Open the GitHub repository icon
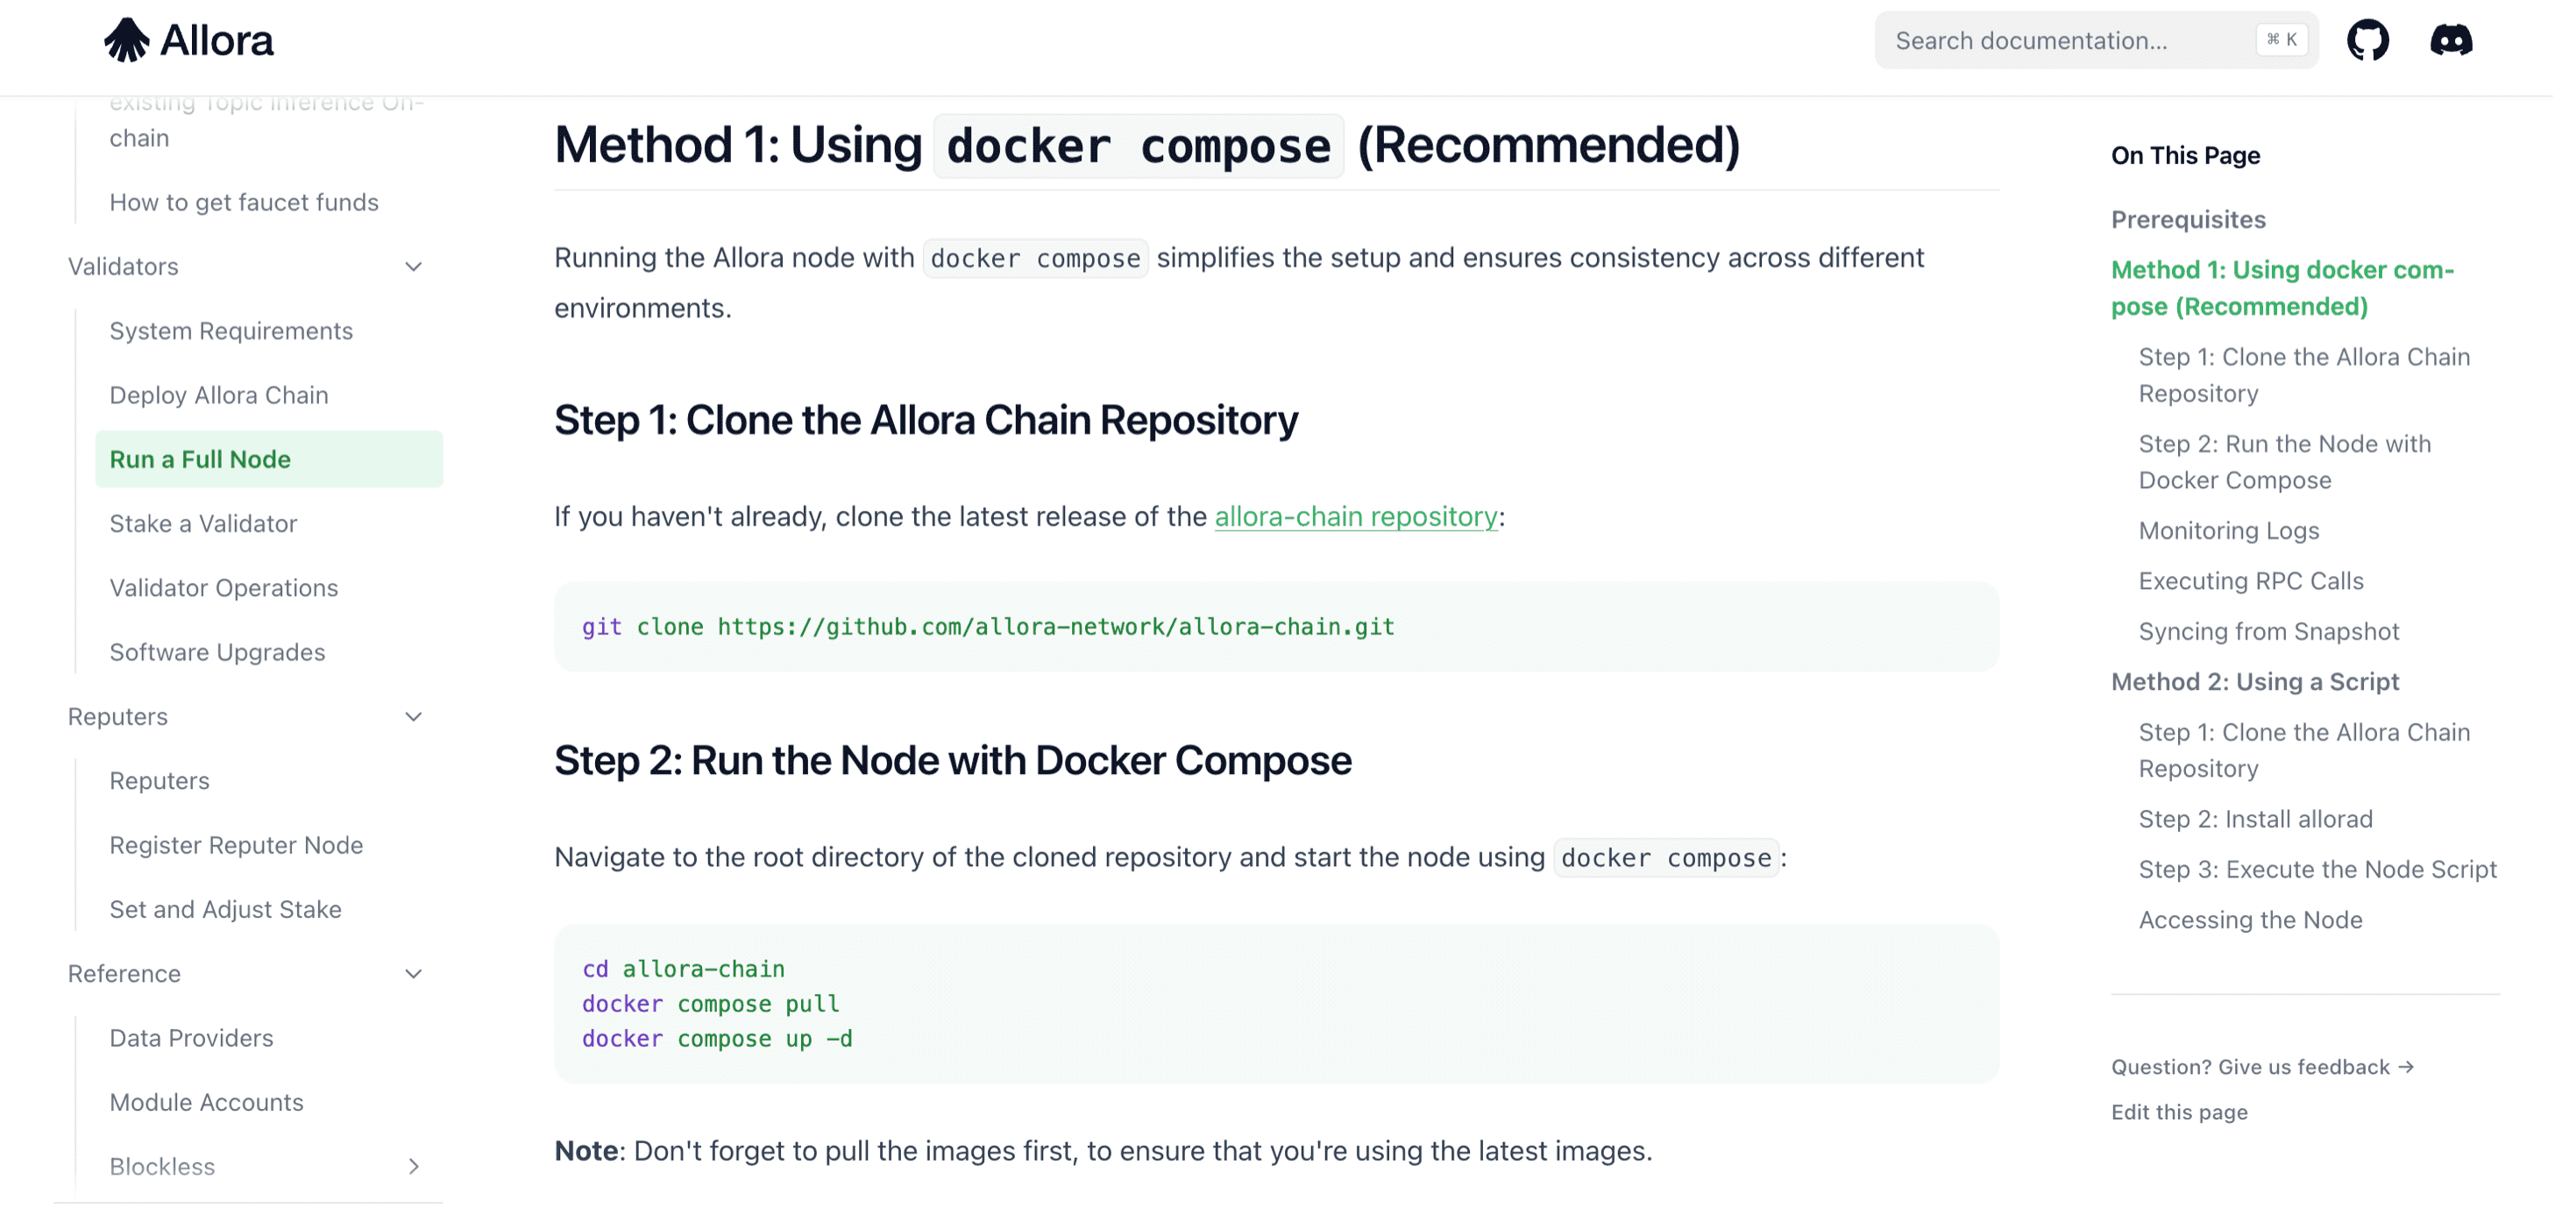 (2367, 41)
